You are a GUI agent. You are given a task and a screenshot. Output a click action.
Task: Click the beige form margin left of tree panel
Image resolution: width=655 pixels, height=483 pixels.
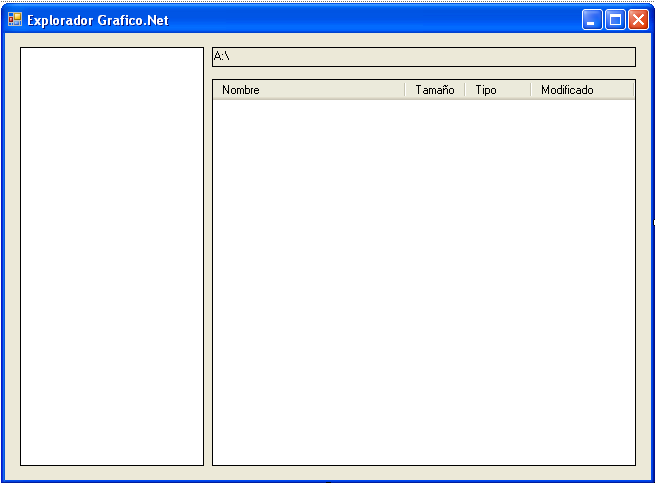13,256
